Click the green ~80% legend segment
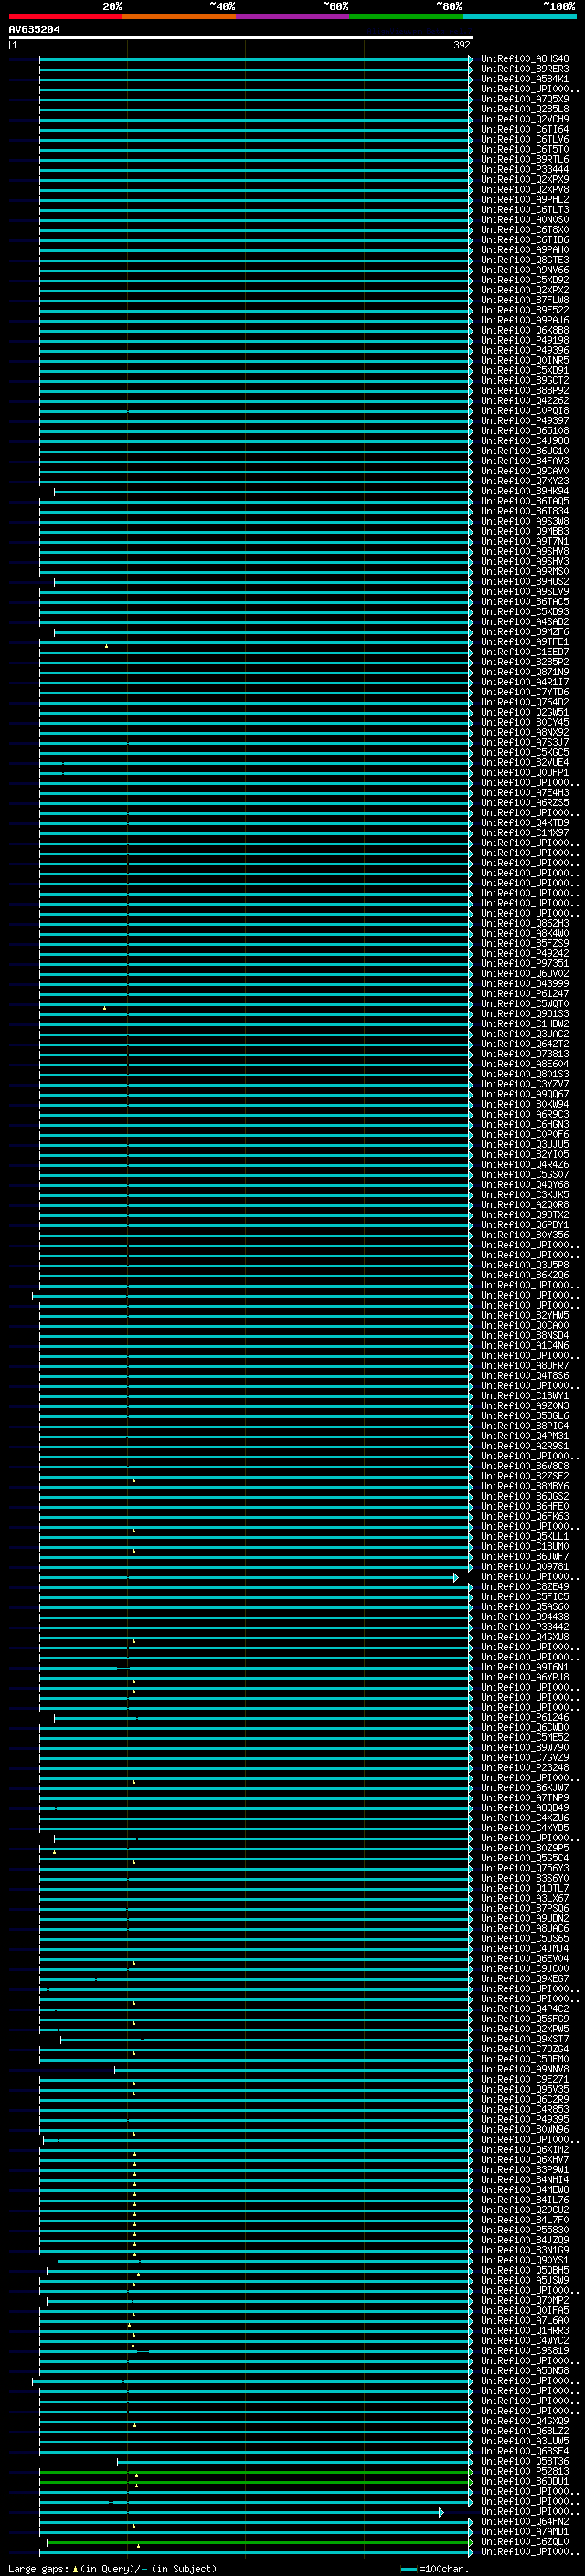The width and height of the screenshot is (585, 2576). pyautogui.click(x=406, y=16)
